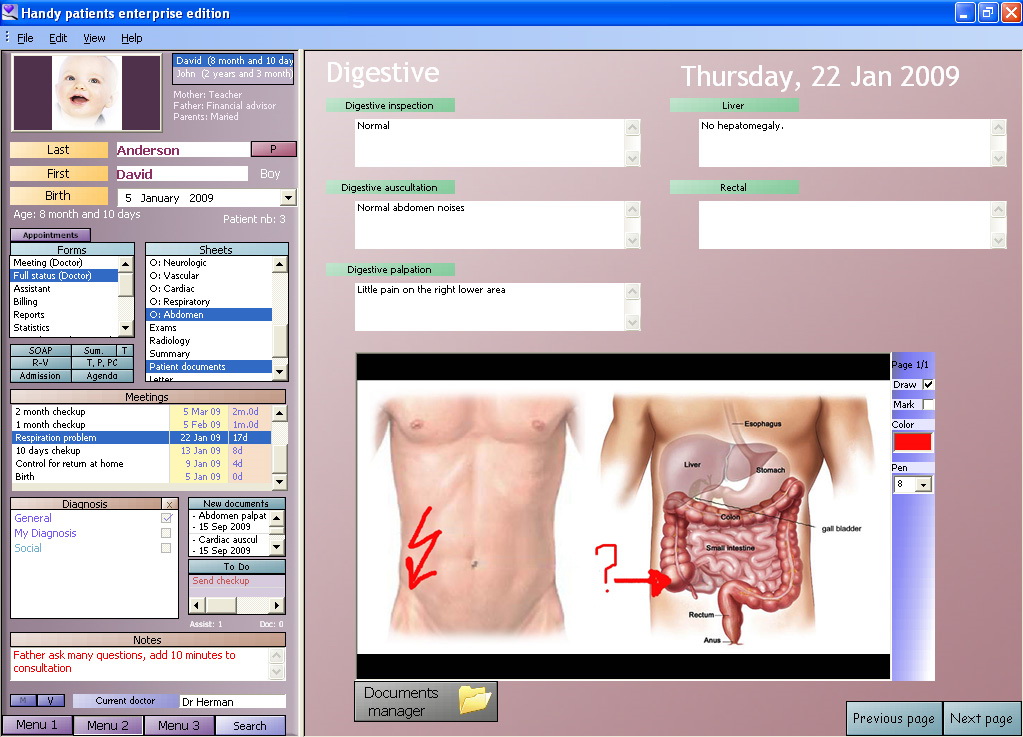Click the Search button

coord(250,725)
